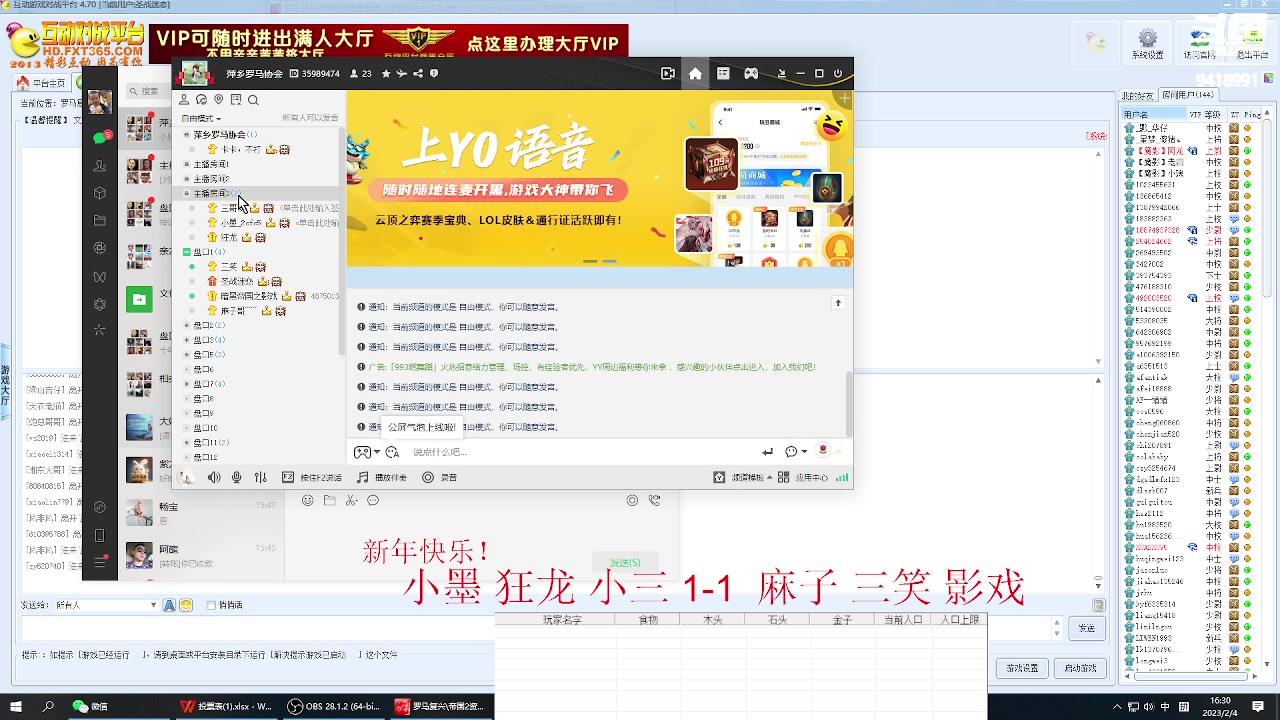Open 应用中心 from the bottom bar
The width and height of the screenshot is (1280, 720).
tap(812, 477)
